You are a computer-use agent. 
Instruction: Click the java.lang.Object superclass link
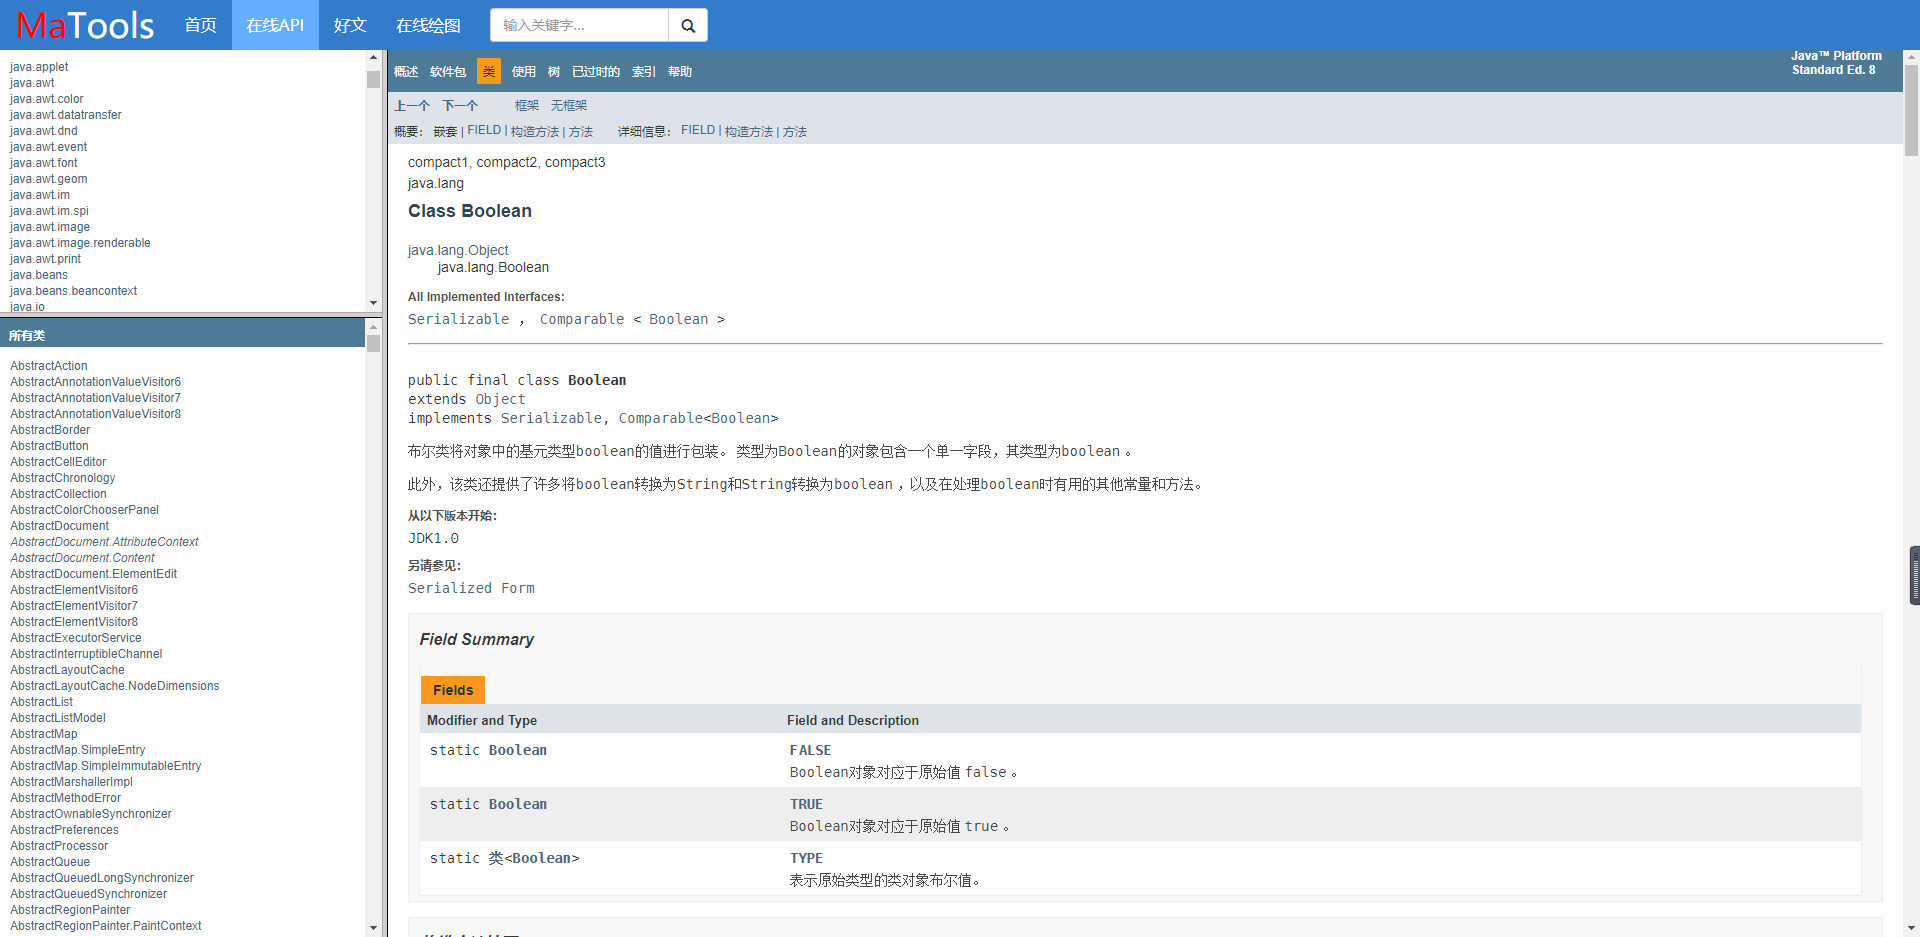coord(458,250)
